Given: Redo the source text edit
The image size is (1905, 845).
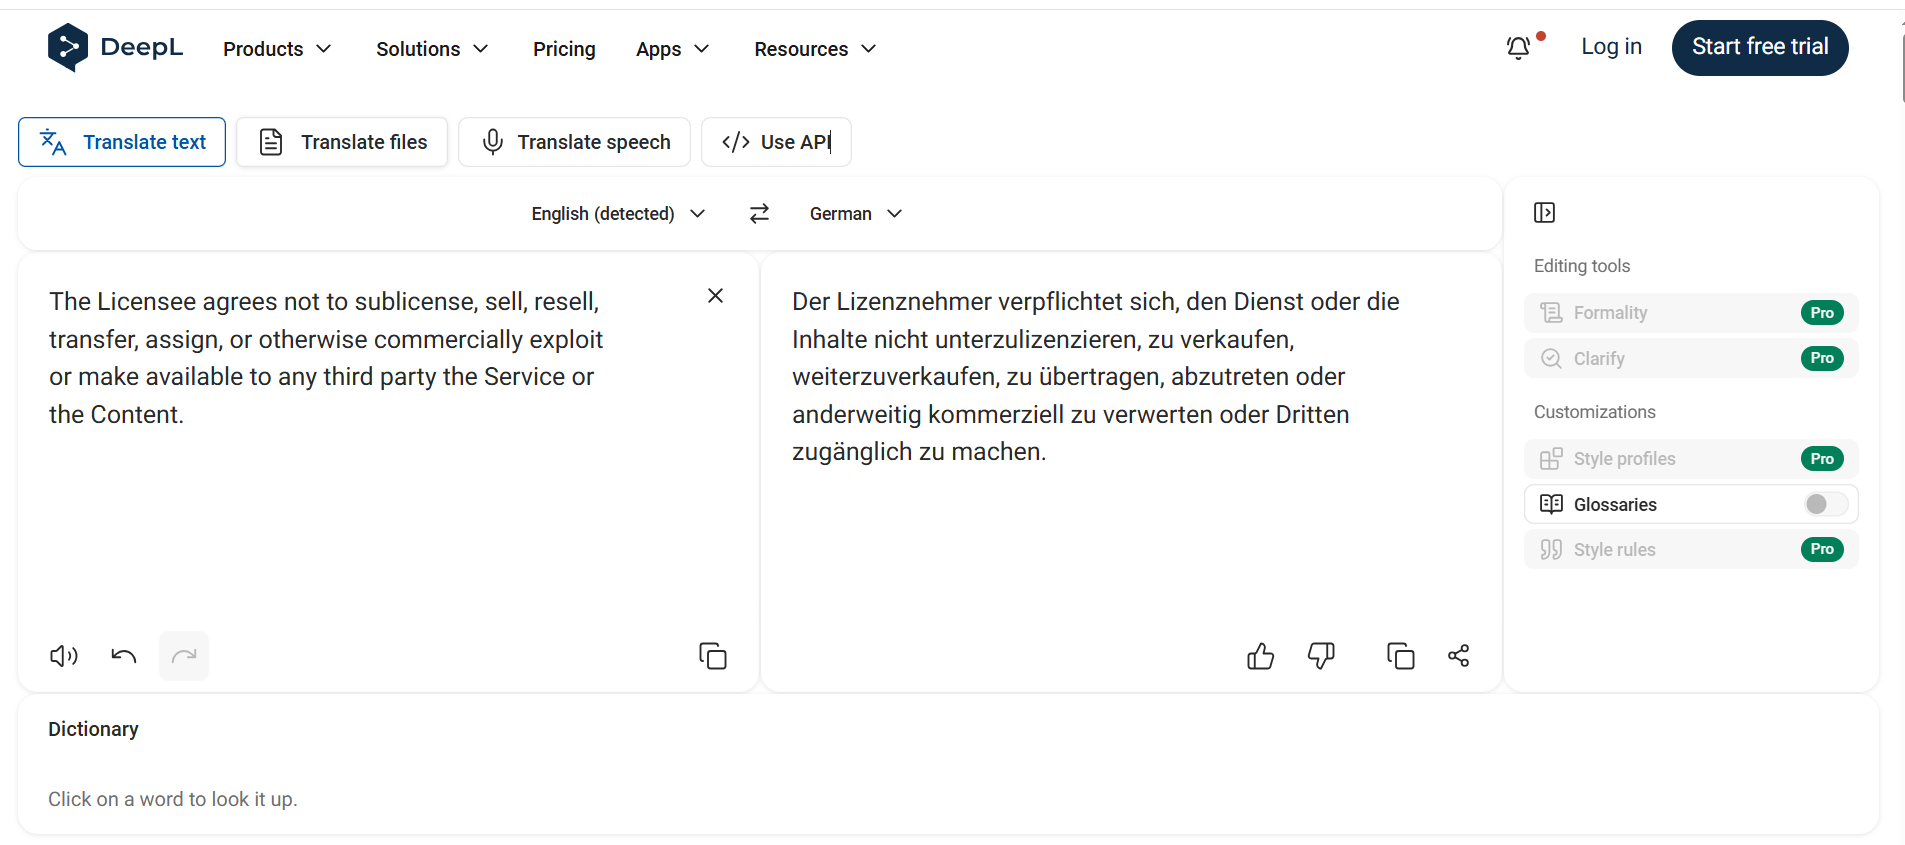Looking at the screenshot, I should pos(184,656).
